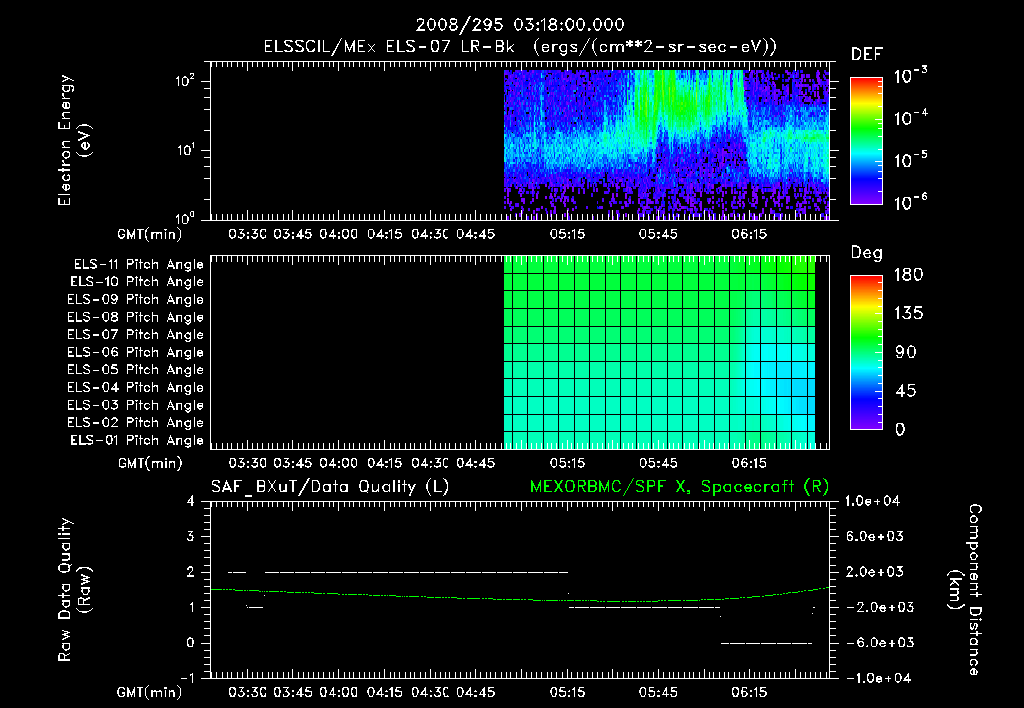1024x708 pixels.
Task: Select the ELS-05 Pitch Angle label
Action: (136, 370)
